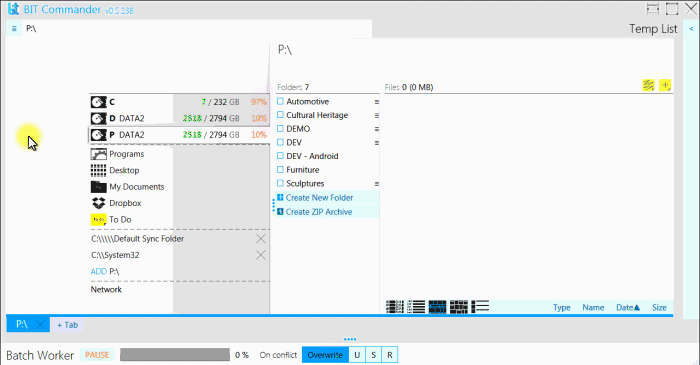
Task: Expand the DEV folder menu handle
Action: tap(377, 143)
